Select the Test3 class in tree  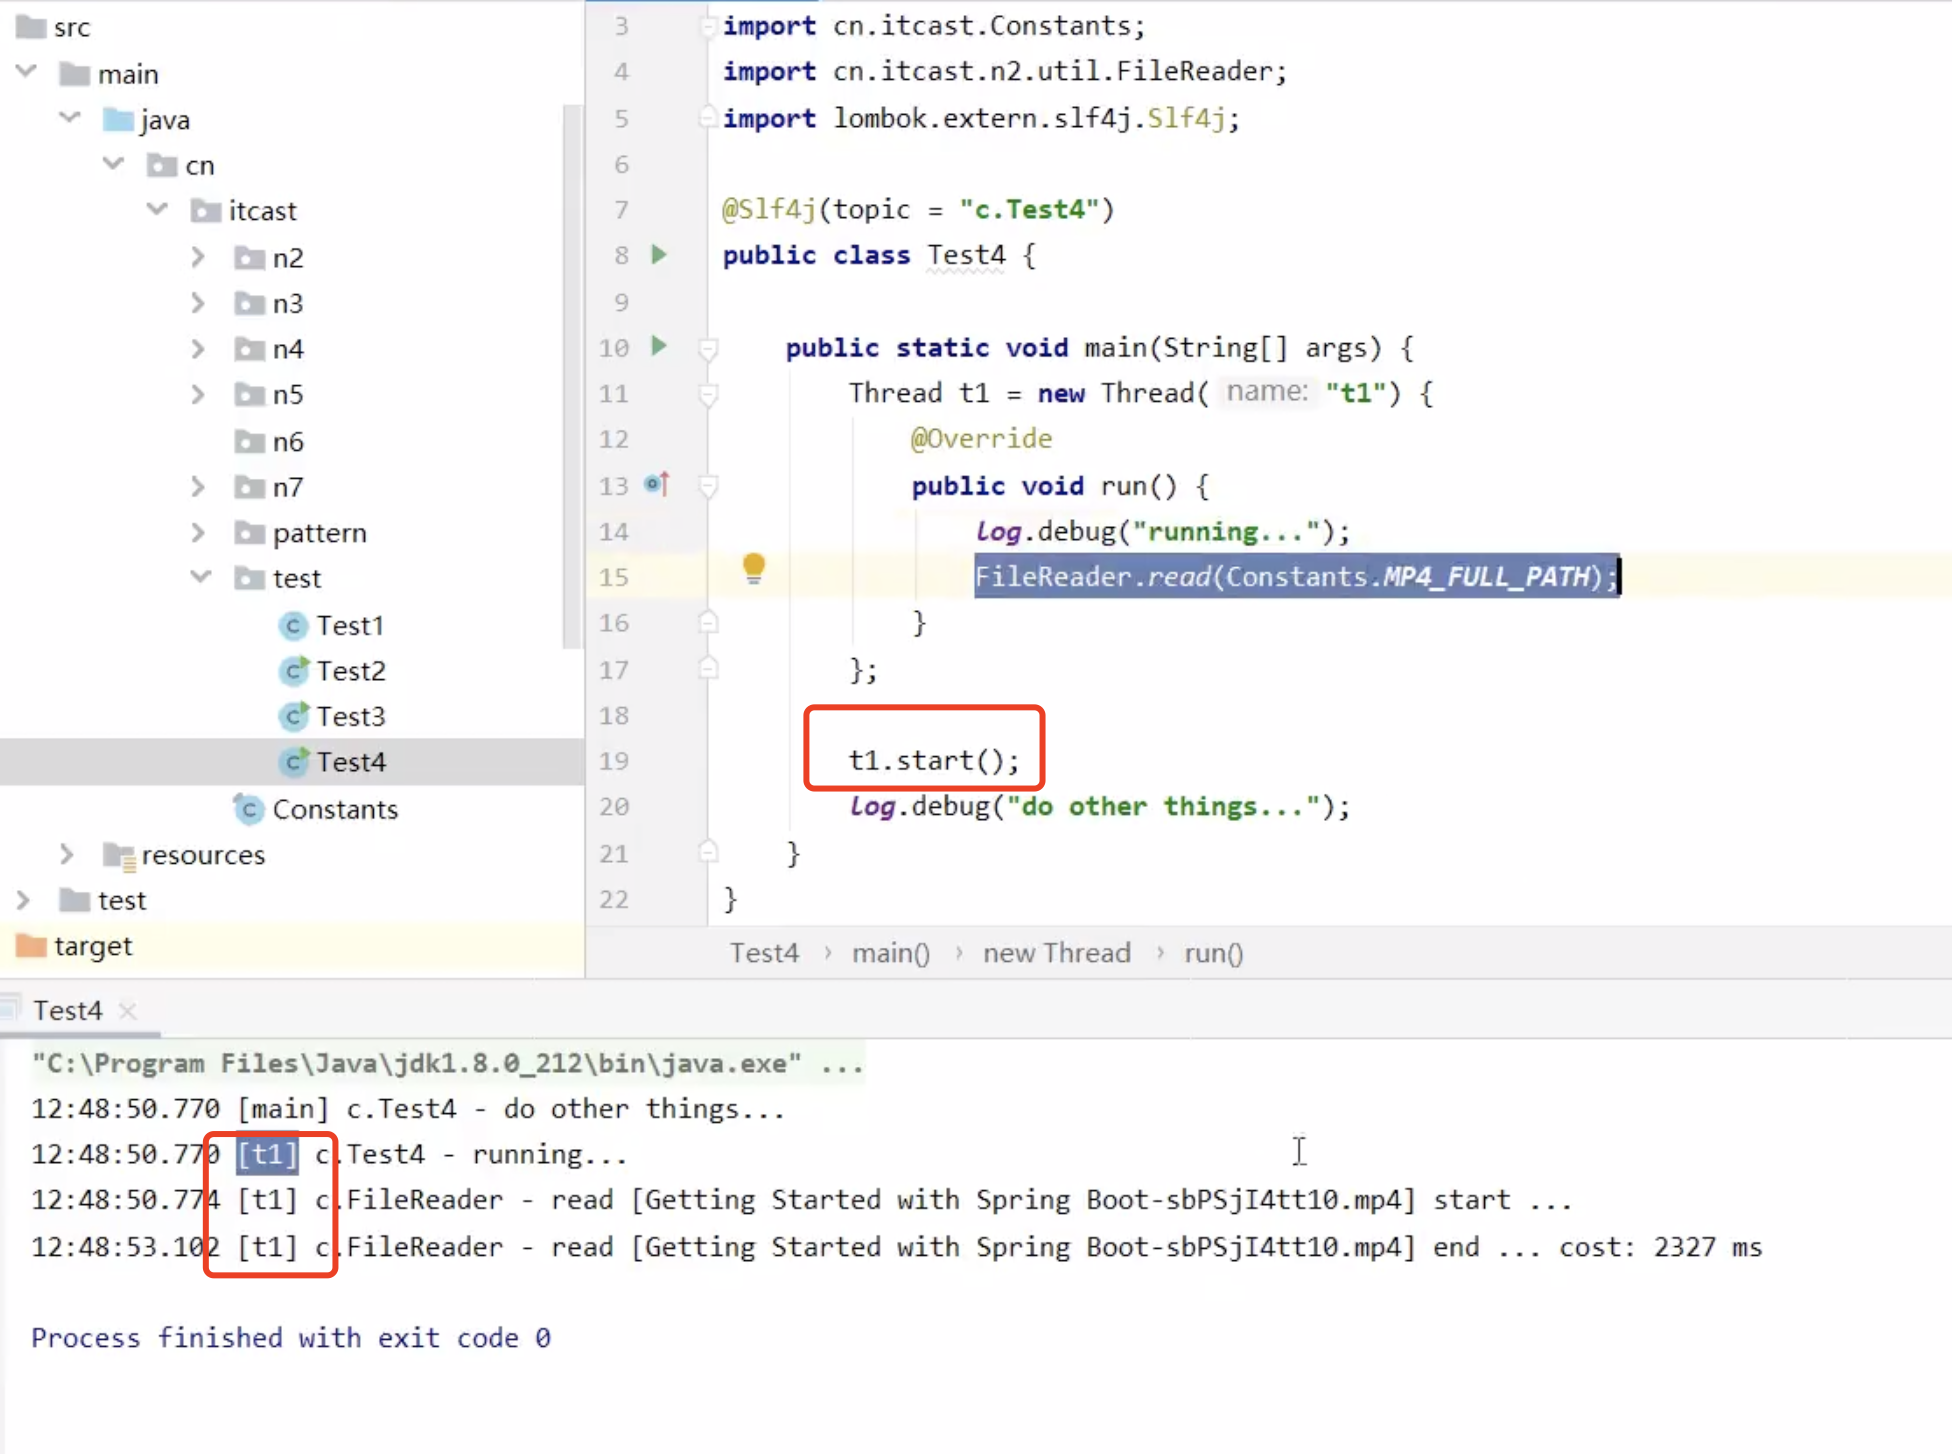[350, 717]
